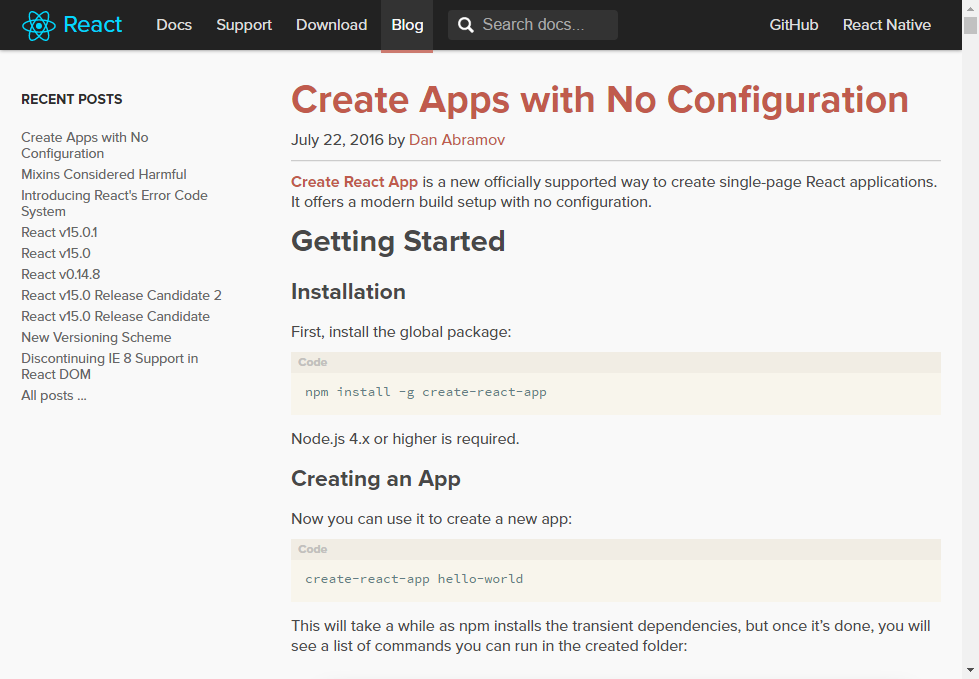
Task: Click the React atom logo icon
Action: pos(38,25)
